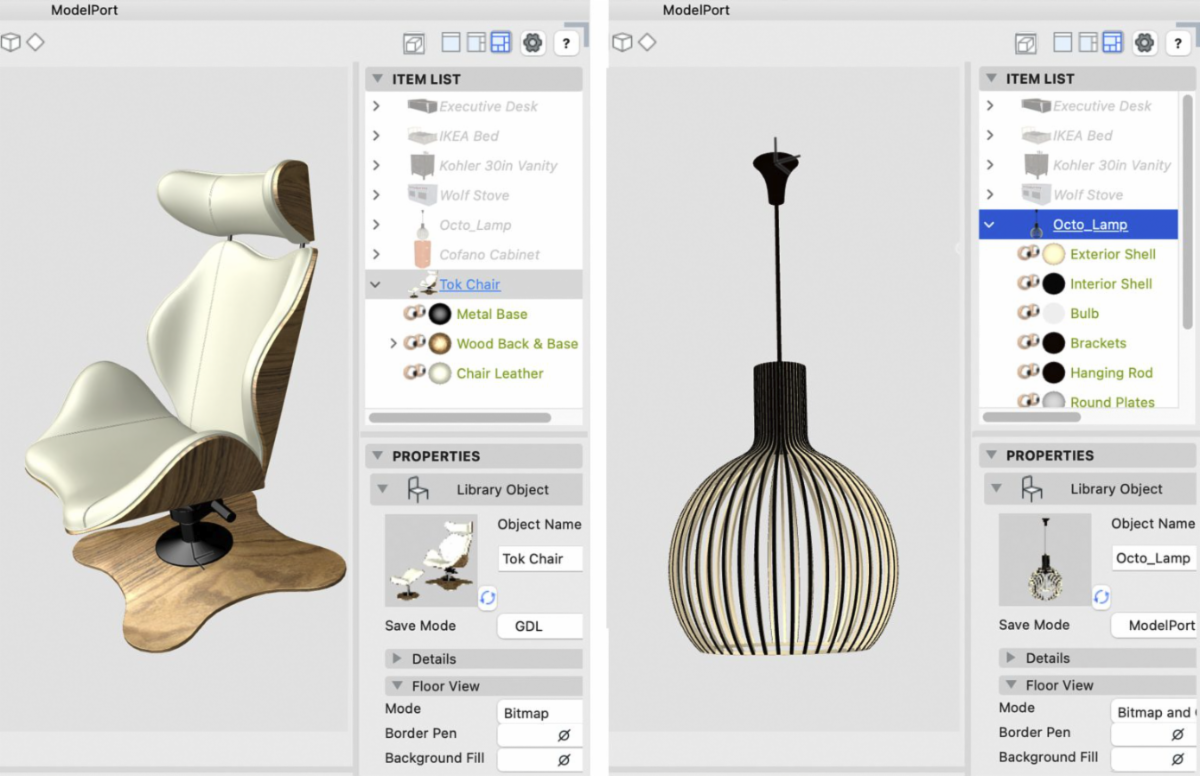Refresh the Octo_Lamp preview thumbnail
Image resolution: width=1200 pixels, height=776 pixels.
[1101, 596]
